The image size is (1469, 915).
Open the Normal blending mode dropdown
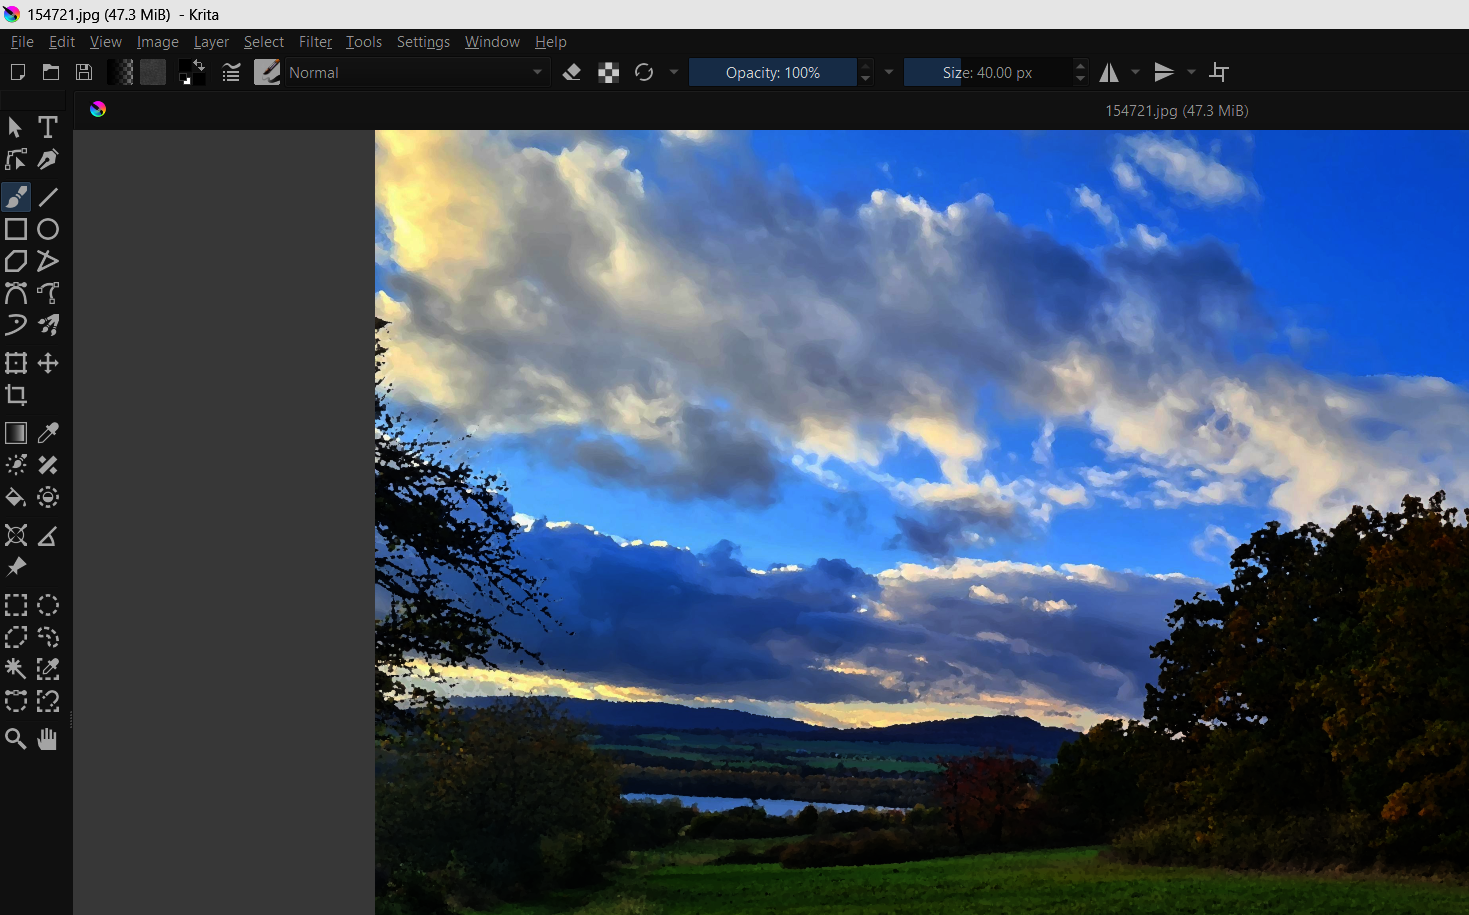pos(416,72)
